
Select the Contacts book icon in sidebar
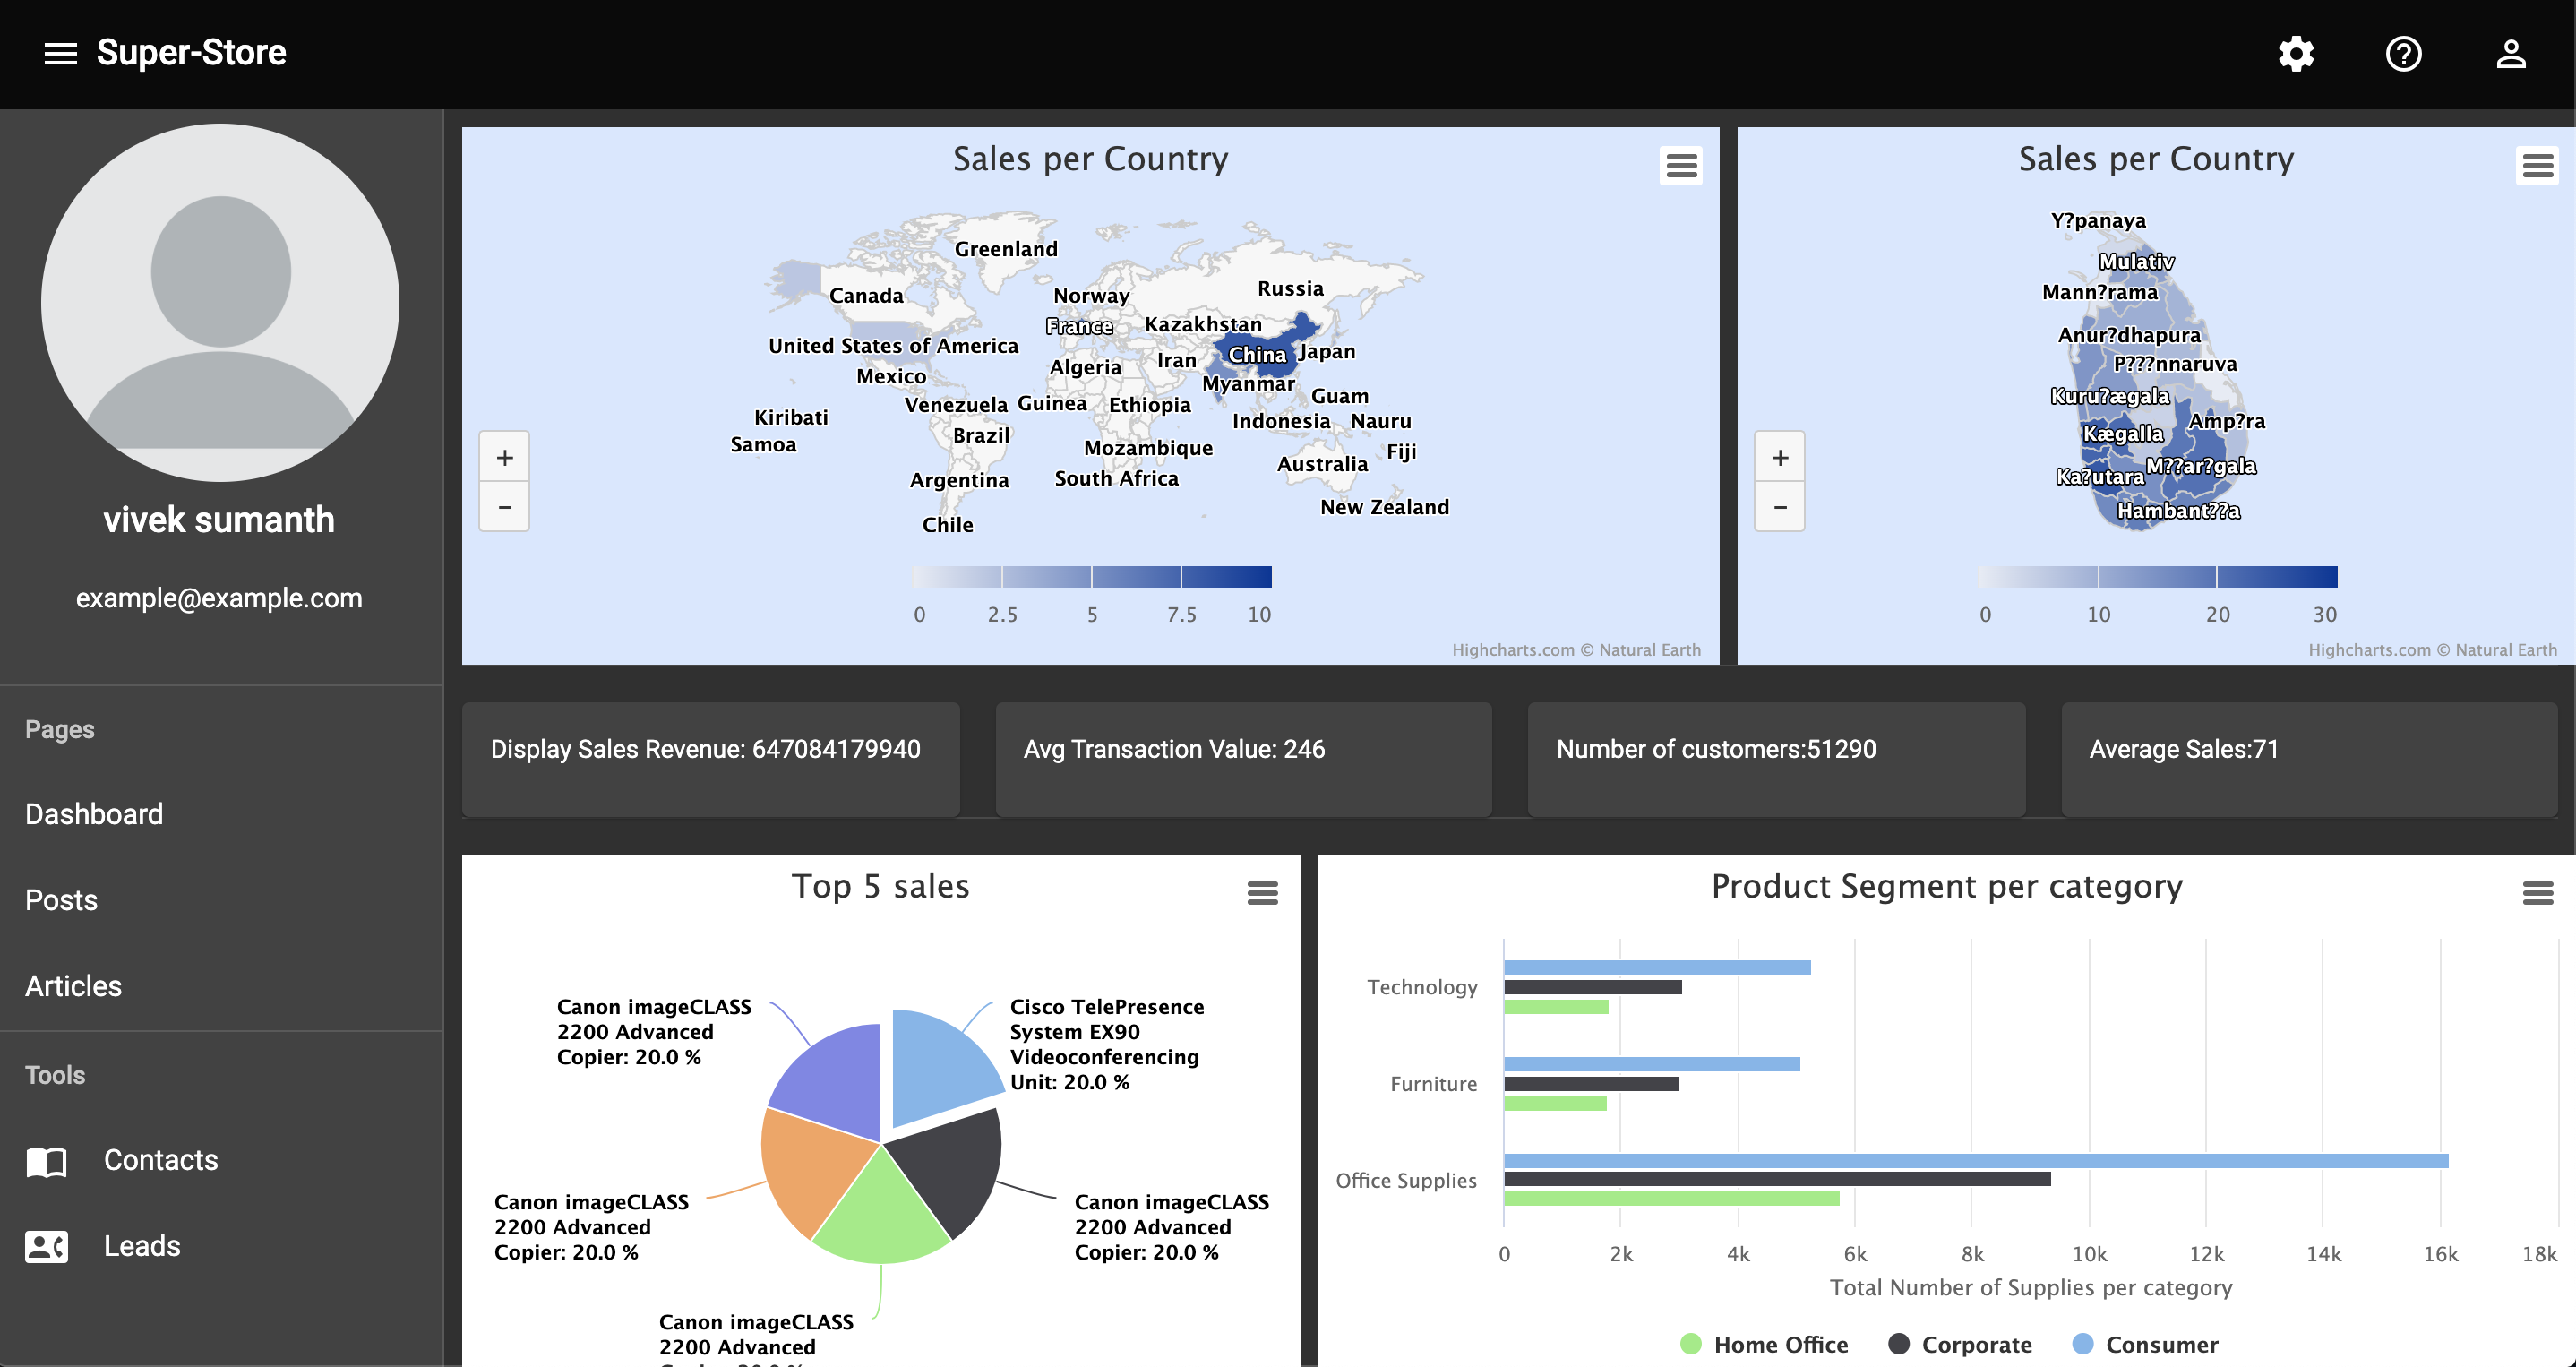click(x=45, y=1161)
